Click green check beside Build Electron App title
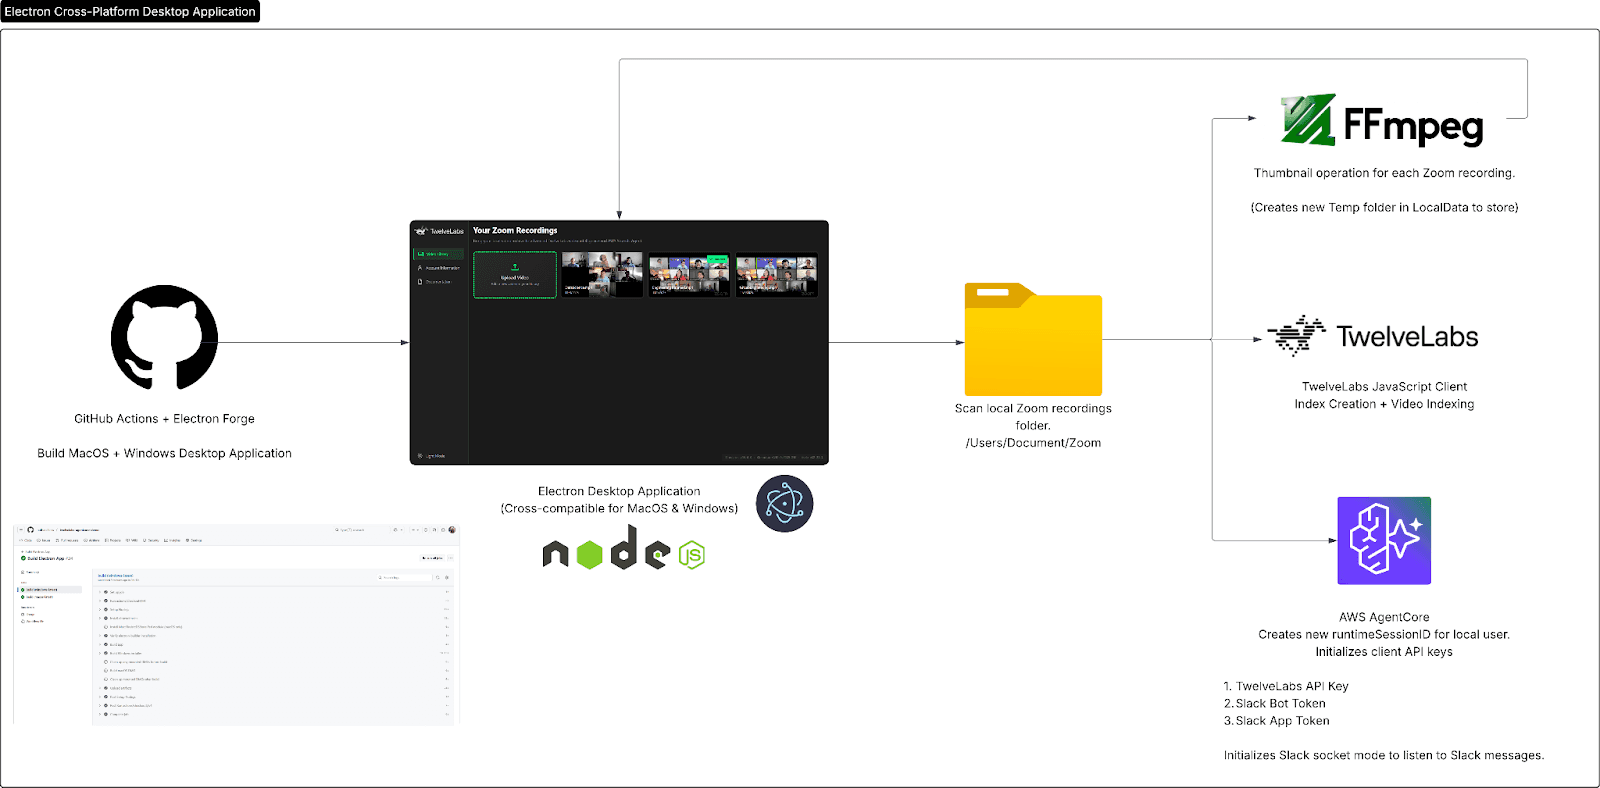1600x788 pixels. tap(23, 558)
